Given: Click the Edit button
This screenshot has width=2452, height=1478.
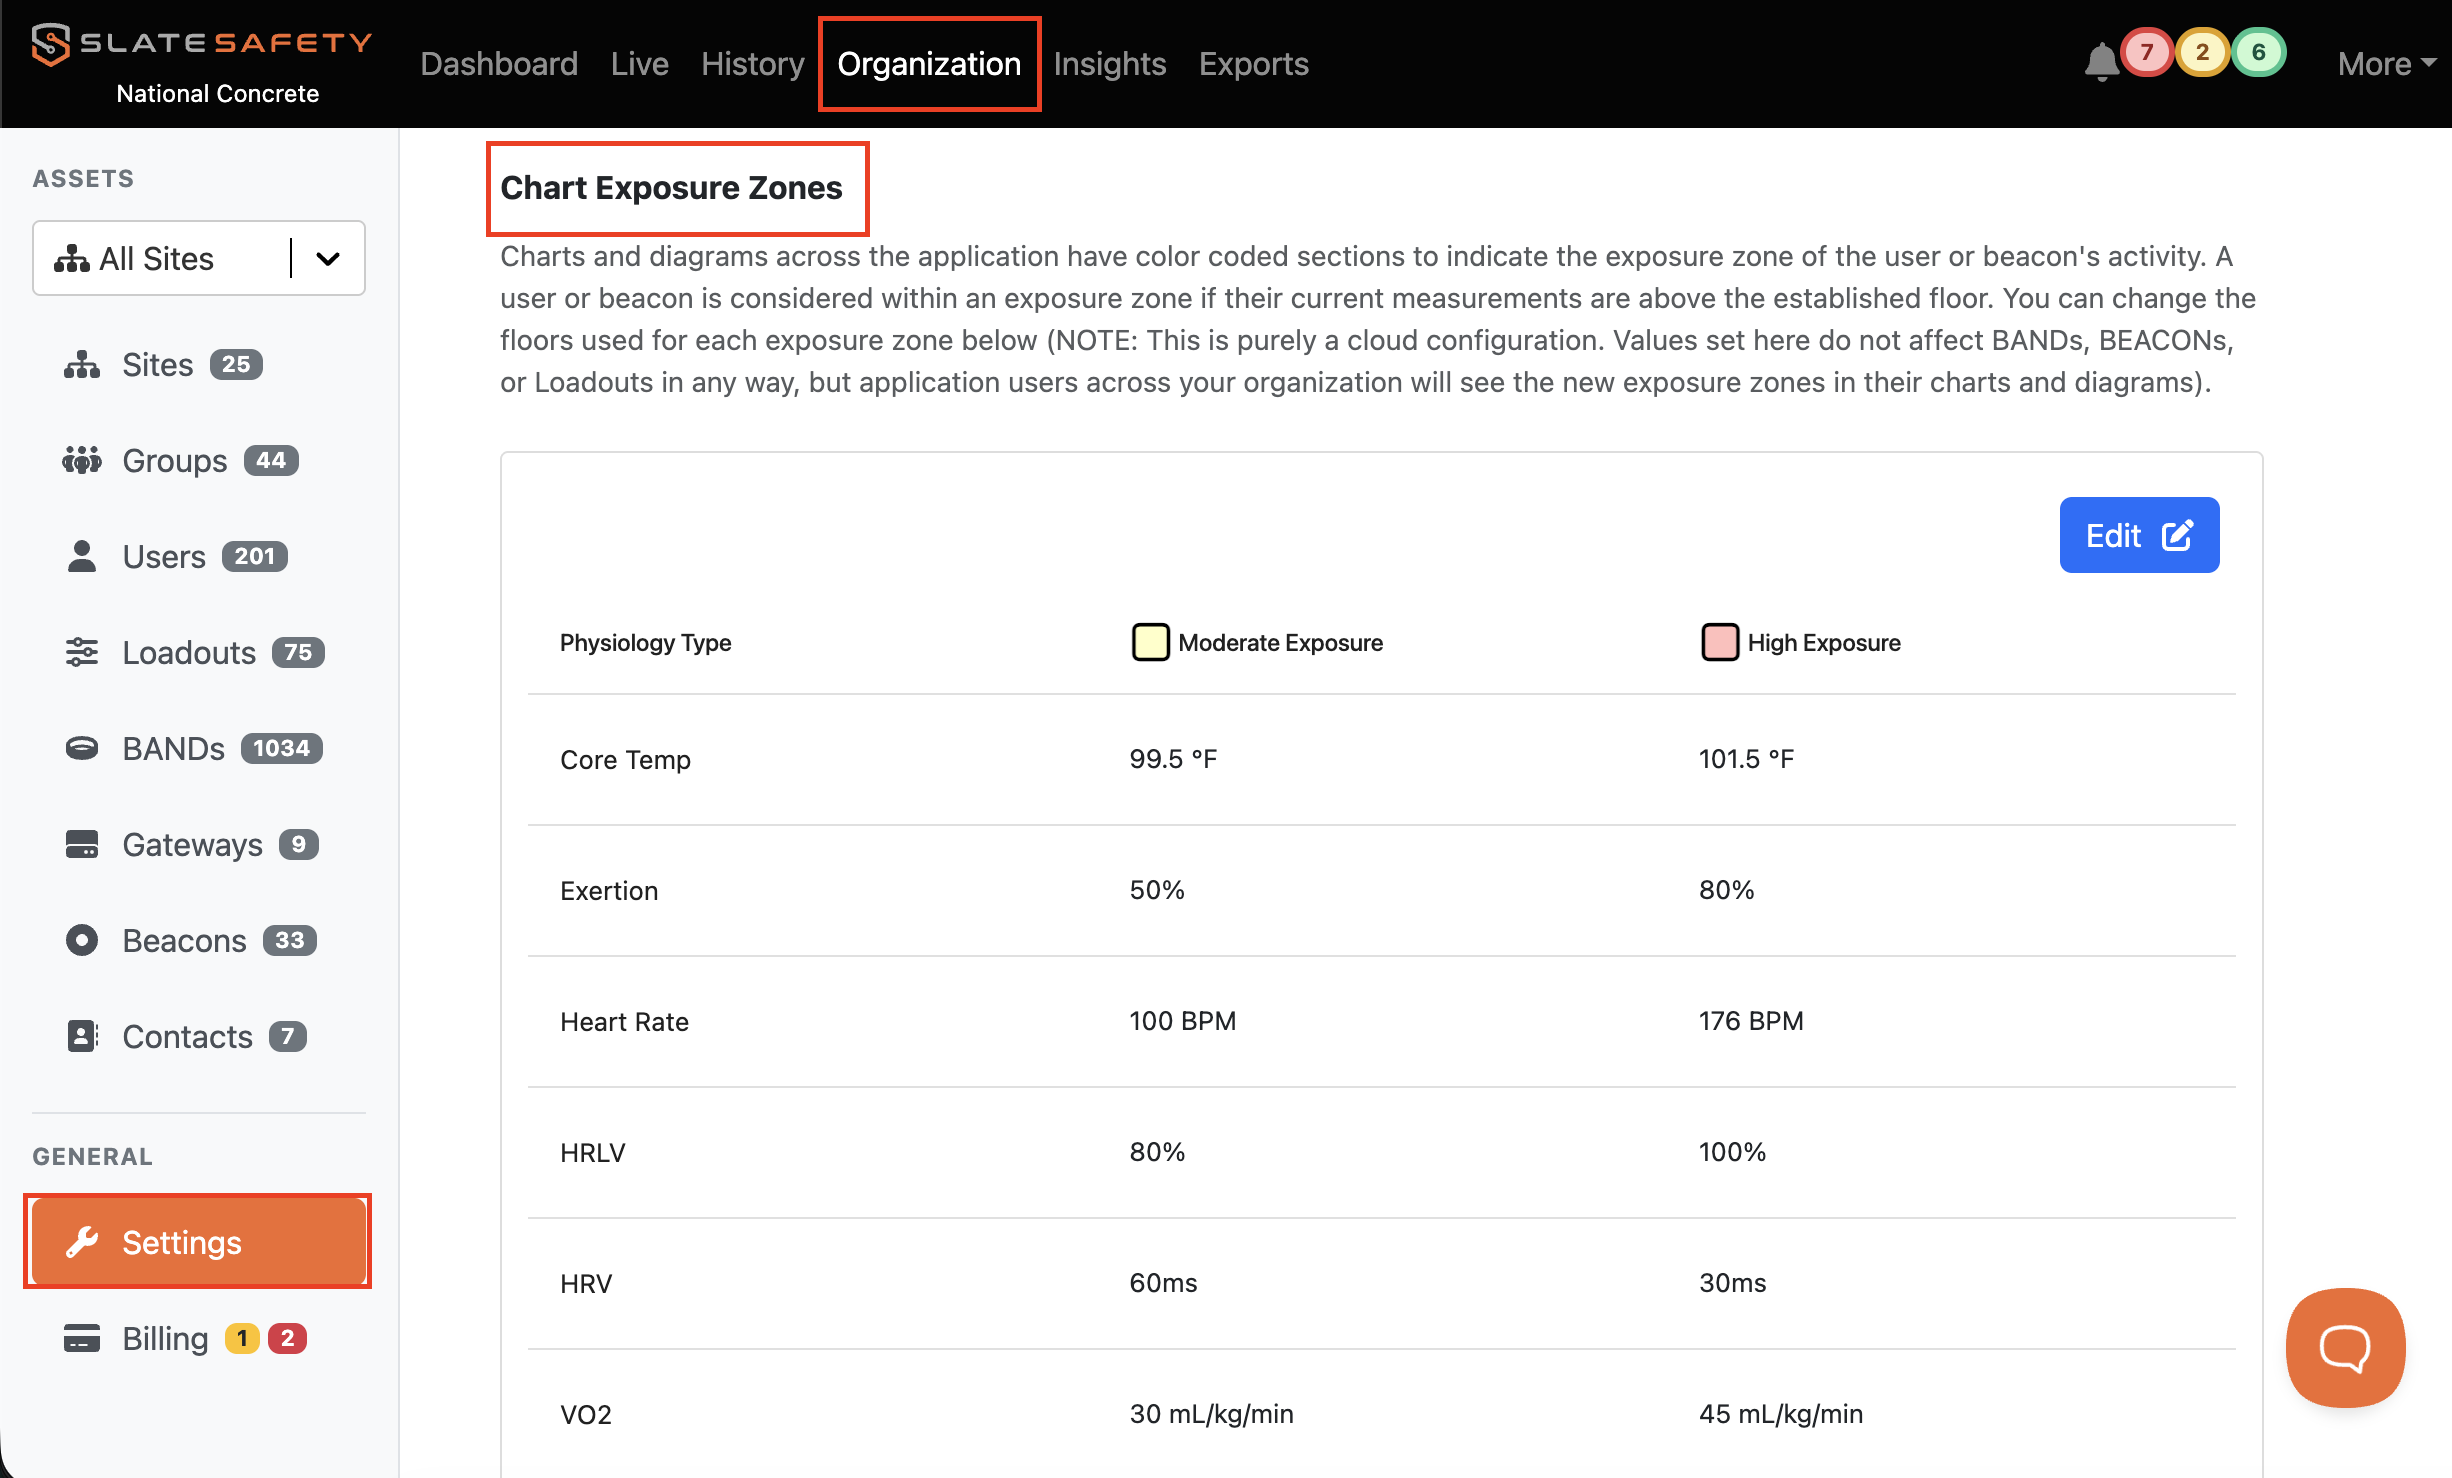Looking at the screenshot, I should click(x=2138, y=535).
